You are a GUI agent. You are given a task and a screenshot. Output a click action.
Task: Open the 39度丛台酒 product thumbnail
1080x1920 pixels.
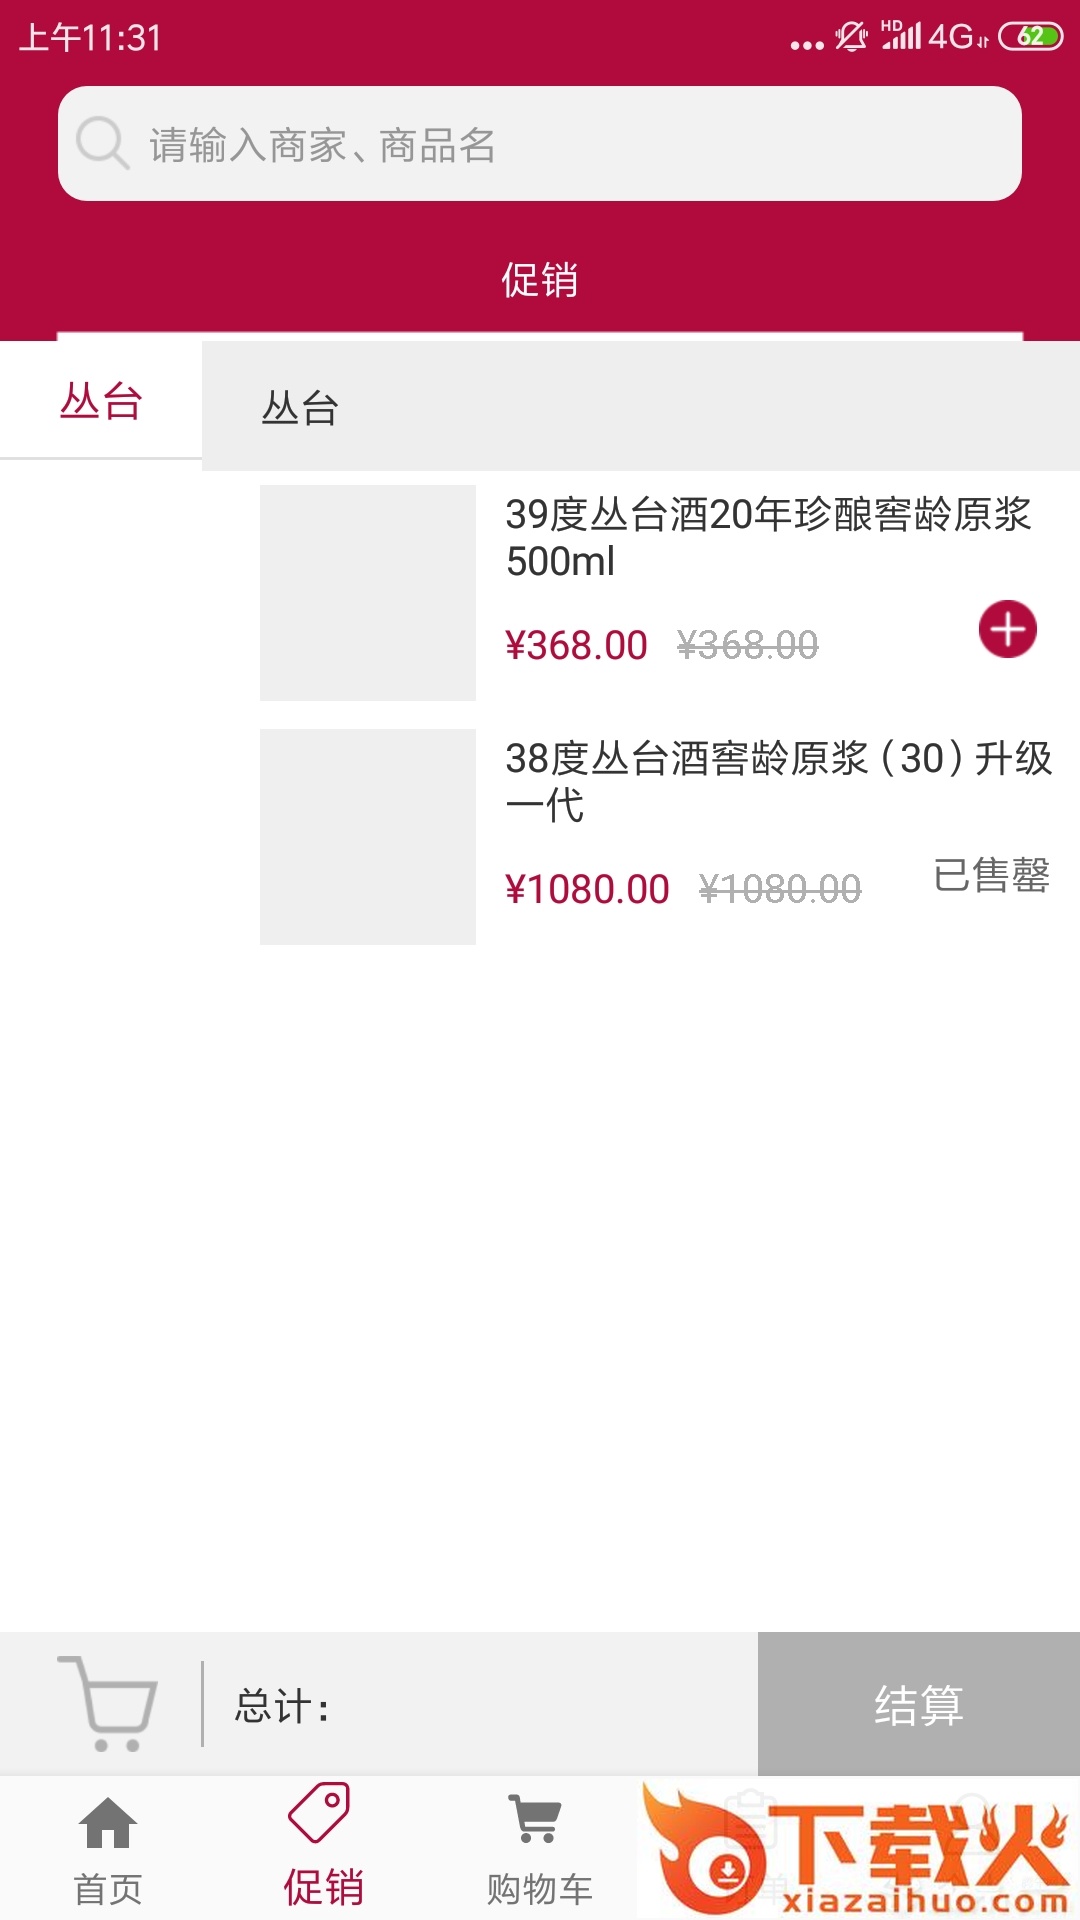(368, 593)
